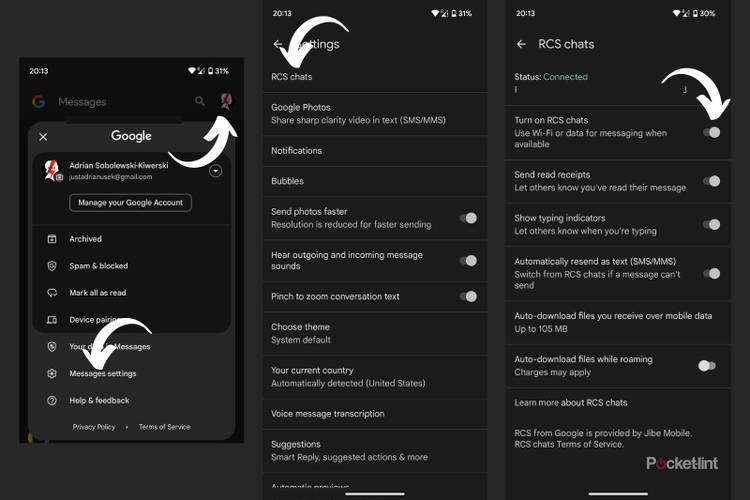Click the Help & feedback question icon
The height and width of the screenshot is (500, 750).
(52, 401)
